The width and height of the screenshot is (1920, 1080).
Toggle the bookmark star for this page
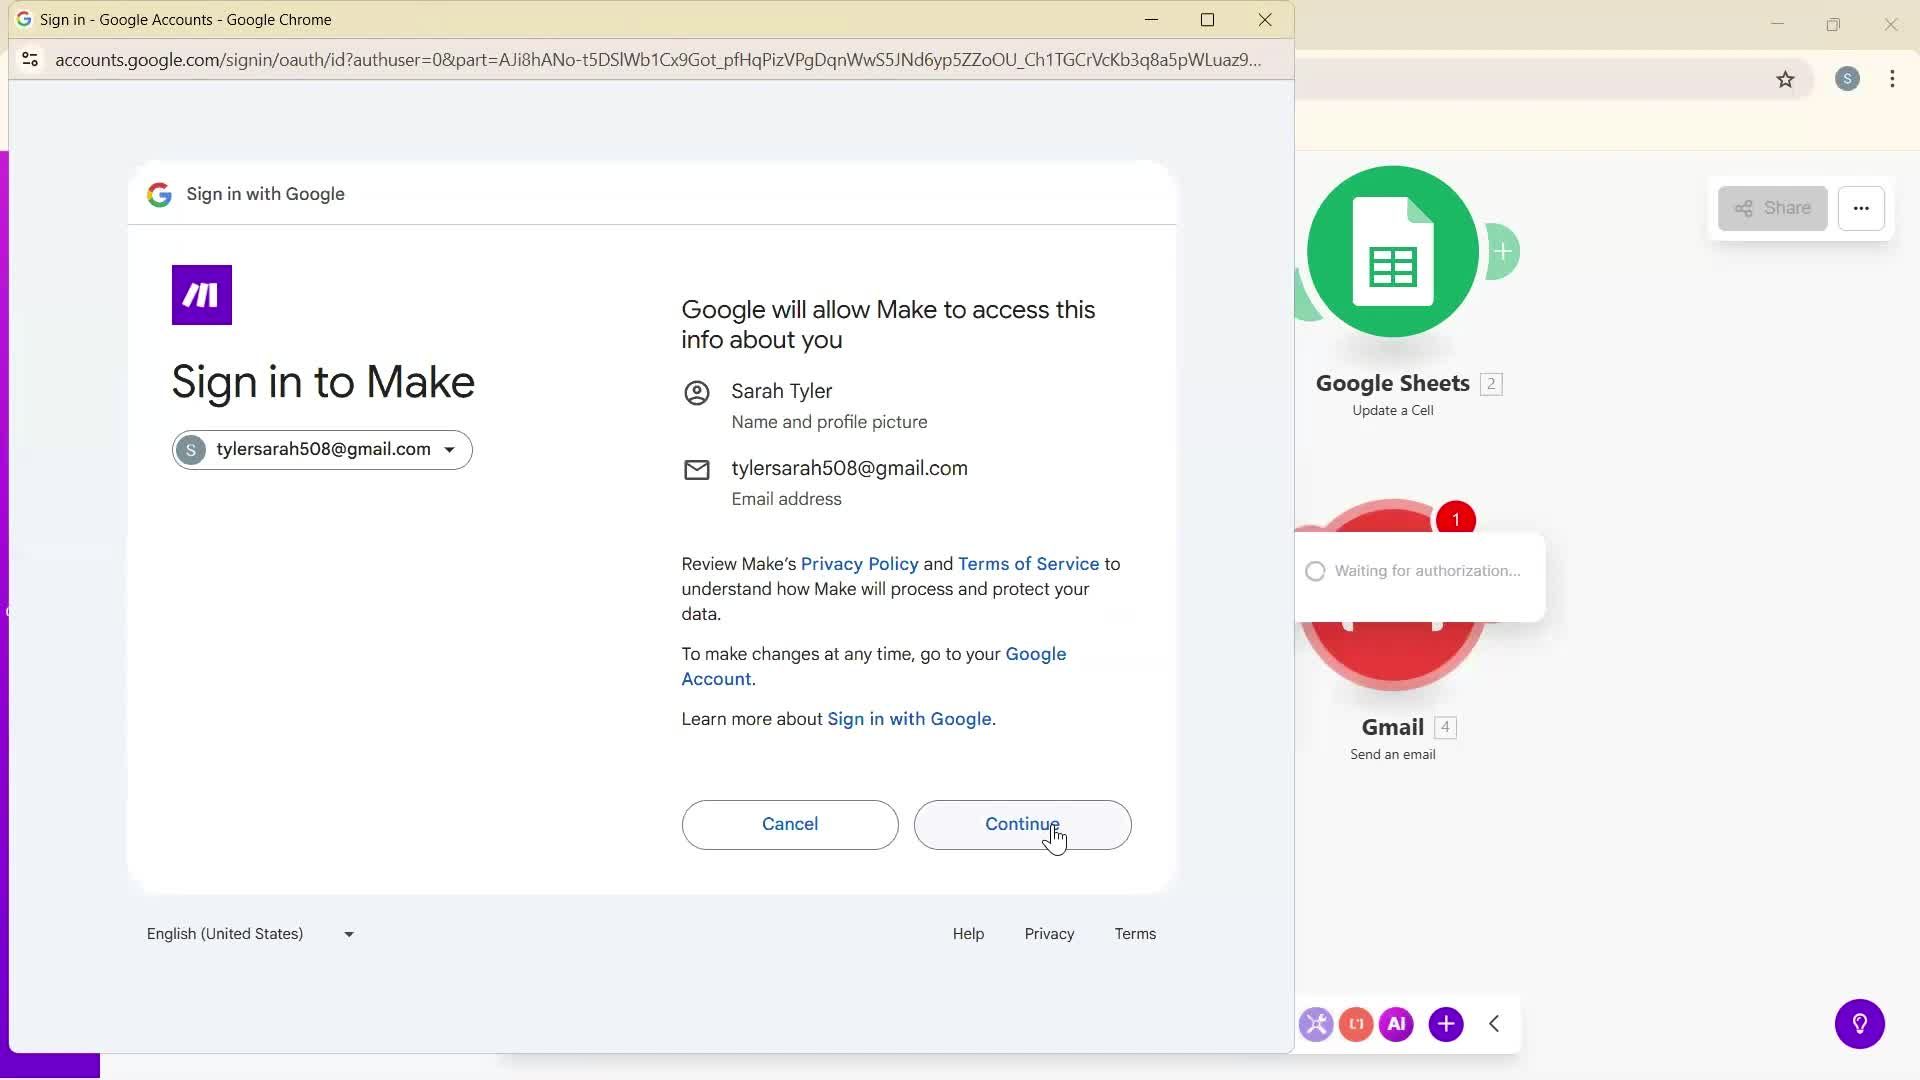coord(1787,79)
